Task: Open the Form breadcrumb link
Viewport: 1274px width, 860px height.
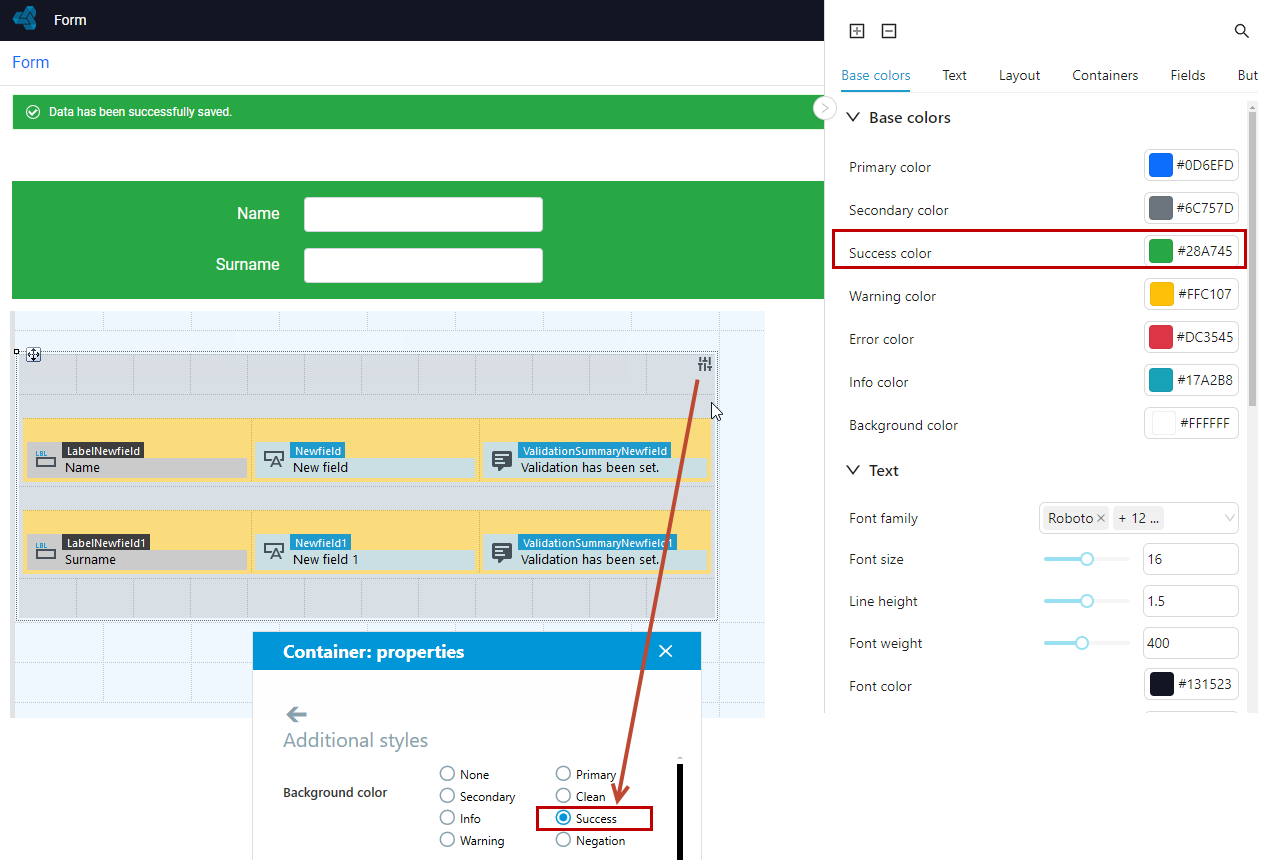Action: pyautogui.click(x=31, y=62)
